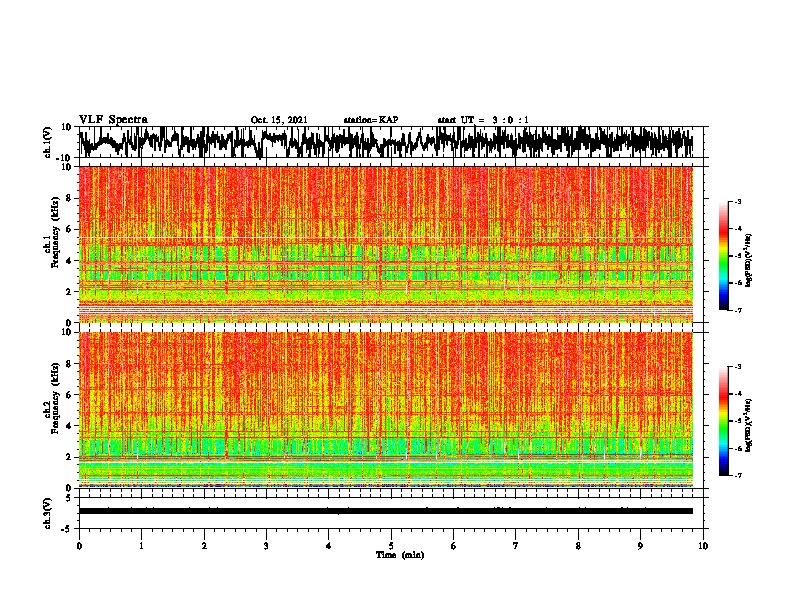Click inside the ch.2 frequency spectrogram
Image resolution: width=792 pixels, height=612 pixels.
point(386,410)
